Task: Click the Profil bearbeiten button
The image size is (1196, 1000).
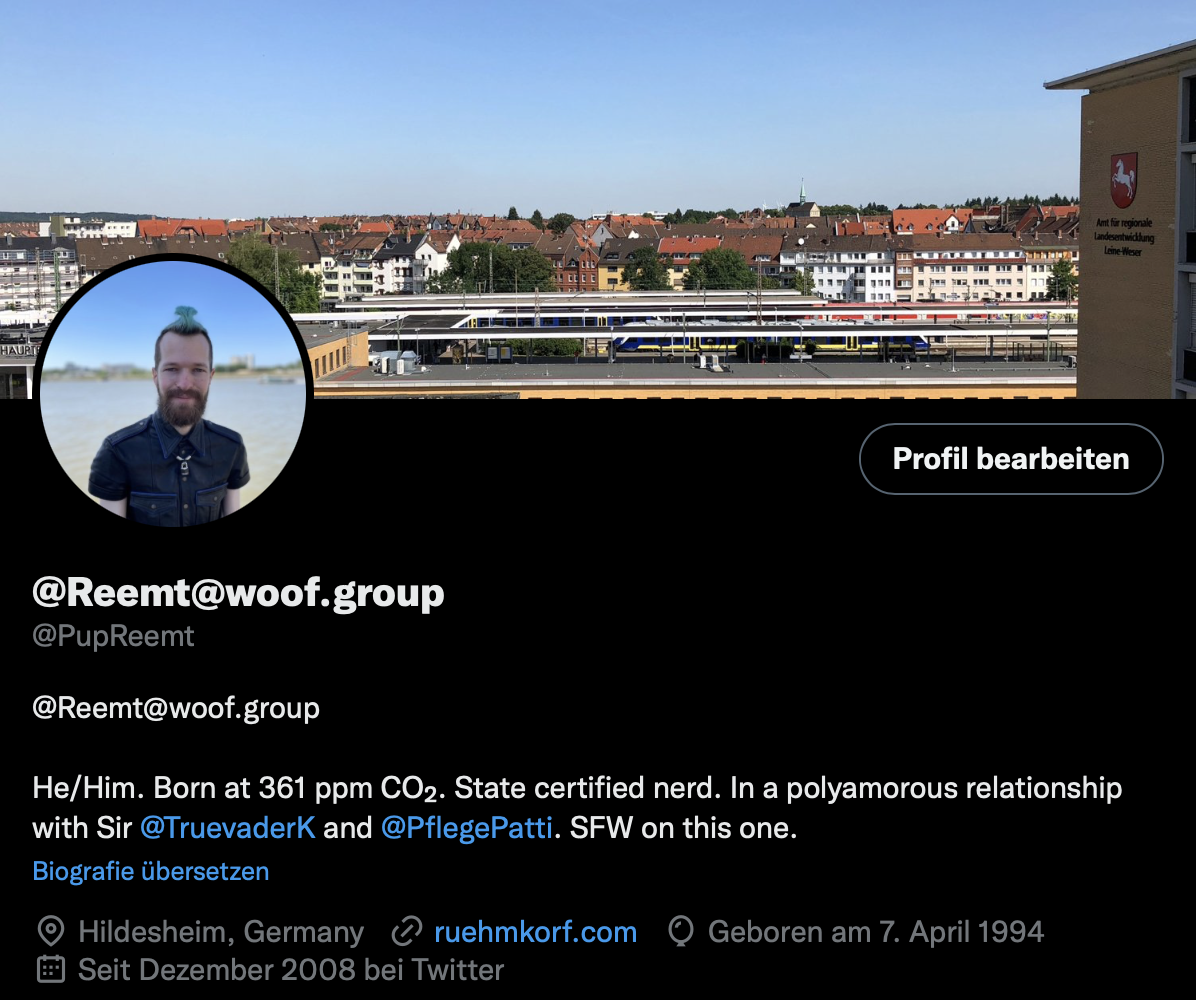Action: coord(1011,459)
